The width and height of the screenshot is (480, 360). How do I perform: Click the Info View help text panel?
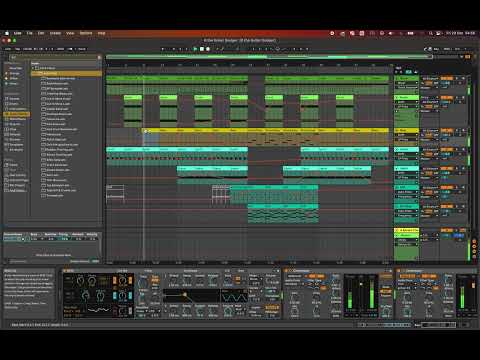coord(29,293)
